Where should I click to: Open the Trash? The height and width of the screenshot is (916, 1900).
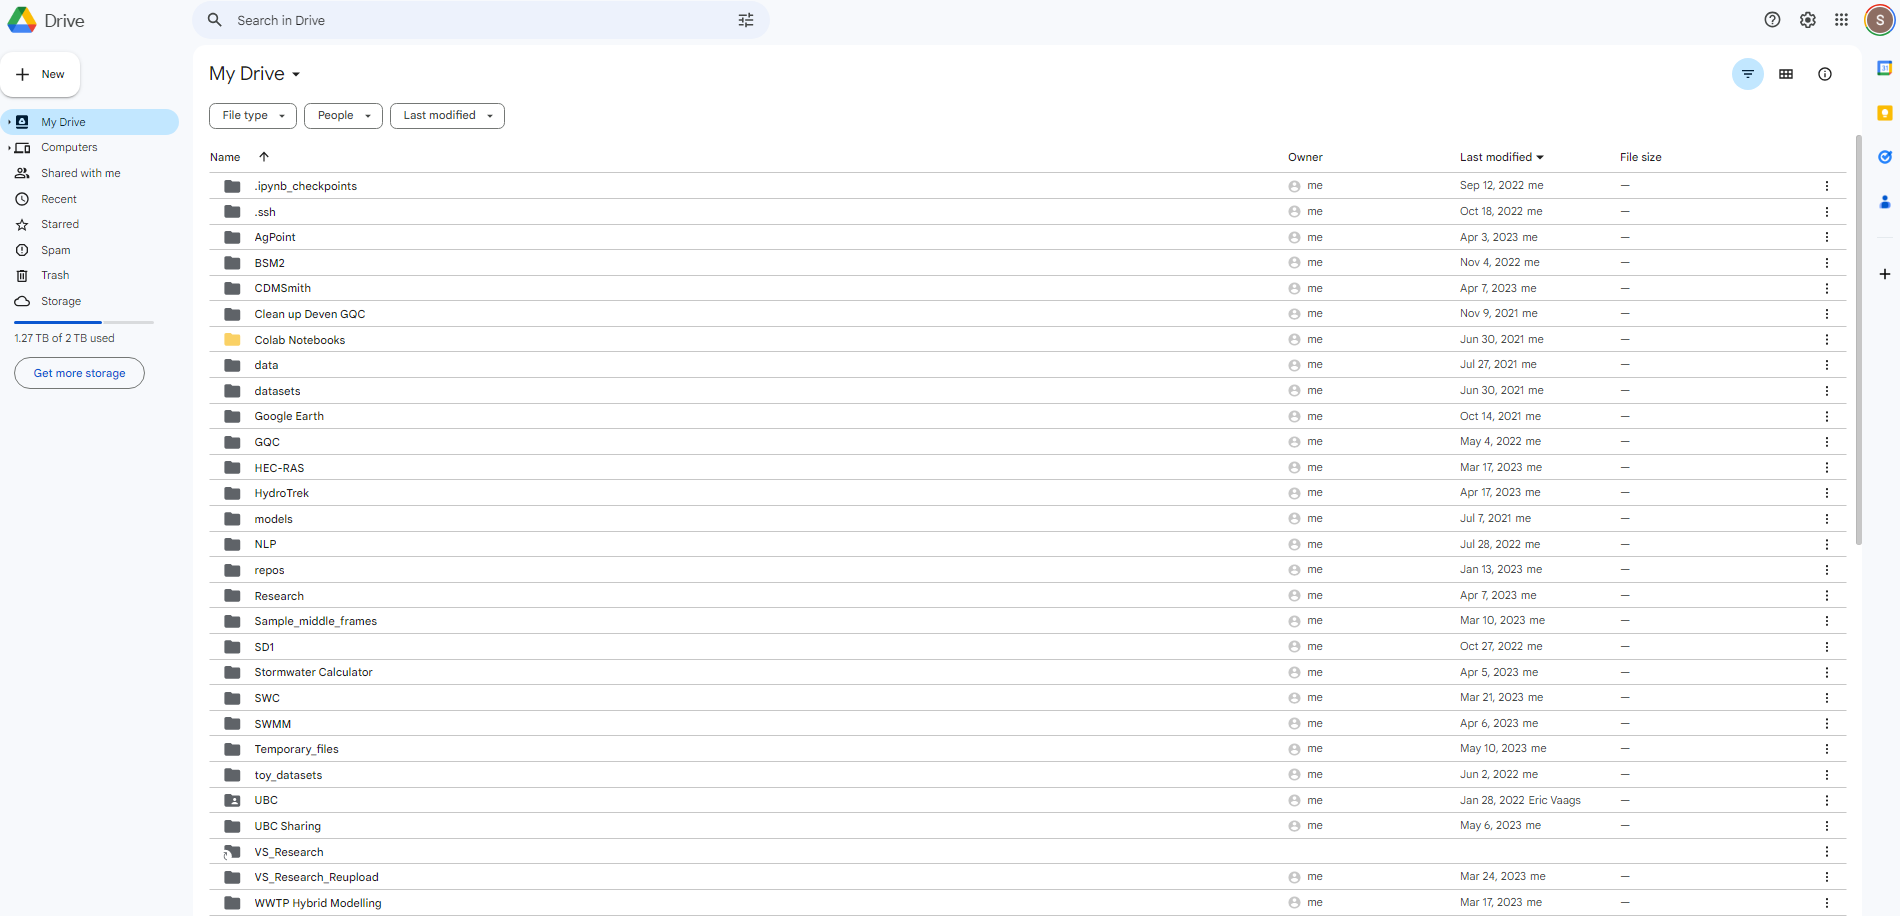(x=55, y=275)
